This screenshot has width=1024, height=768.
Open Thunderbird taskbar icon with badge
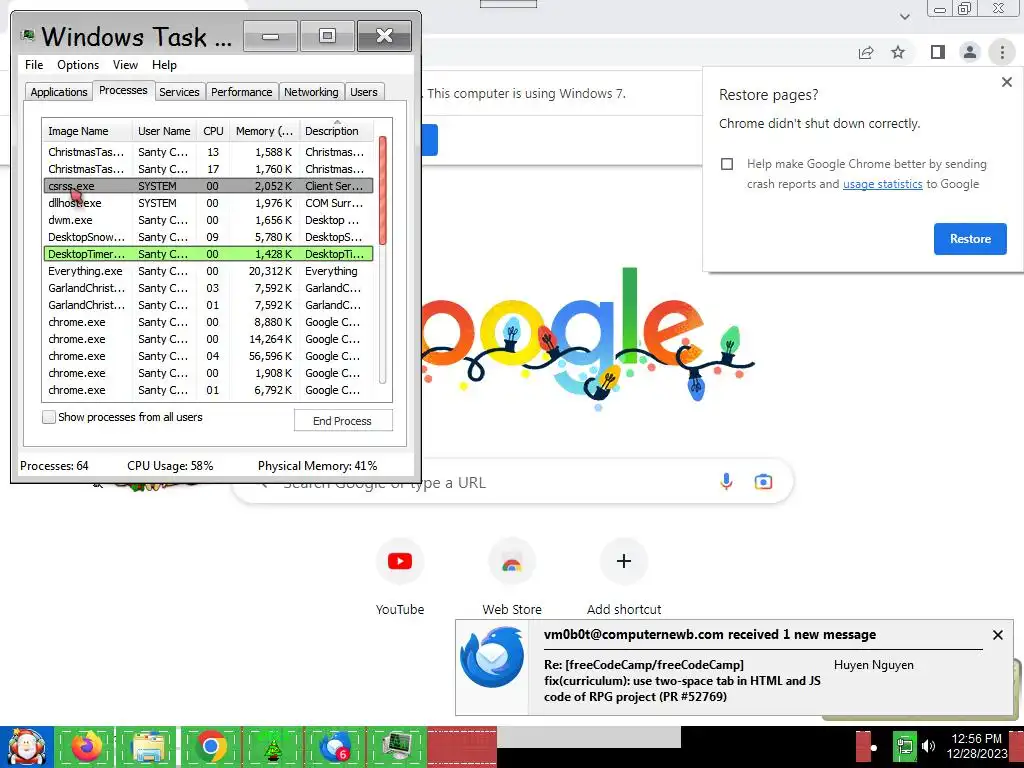[x=335, y=746]
